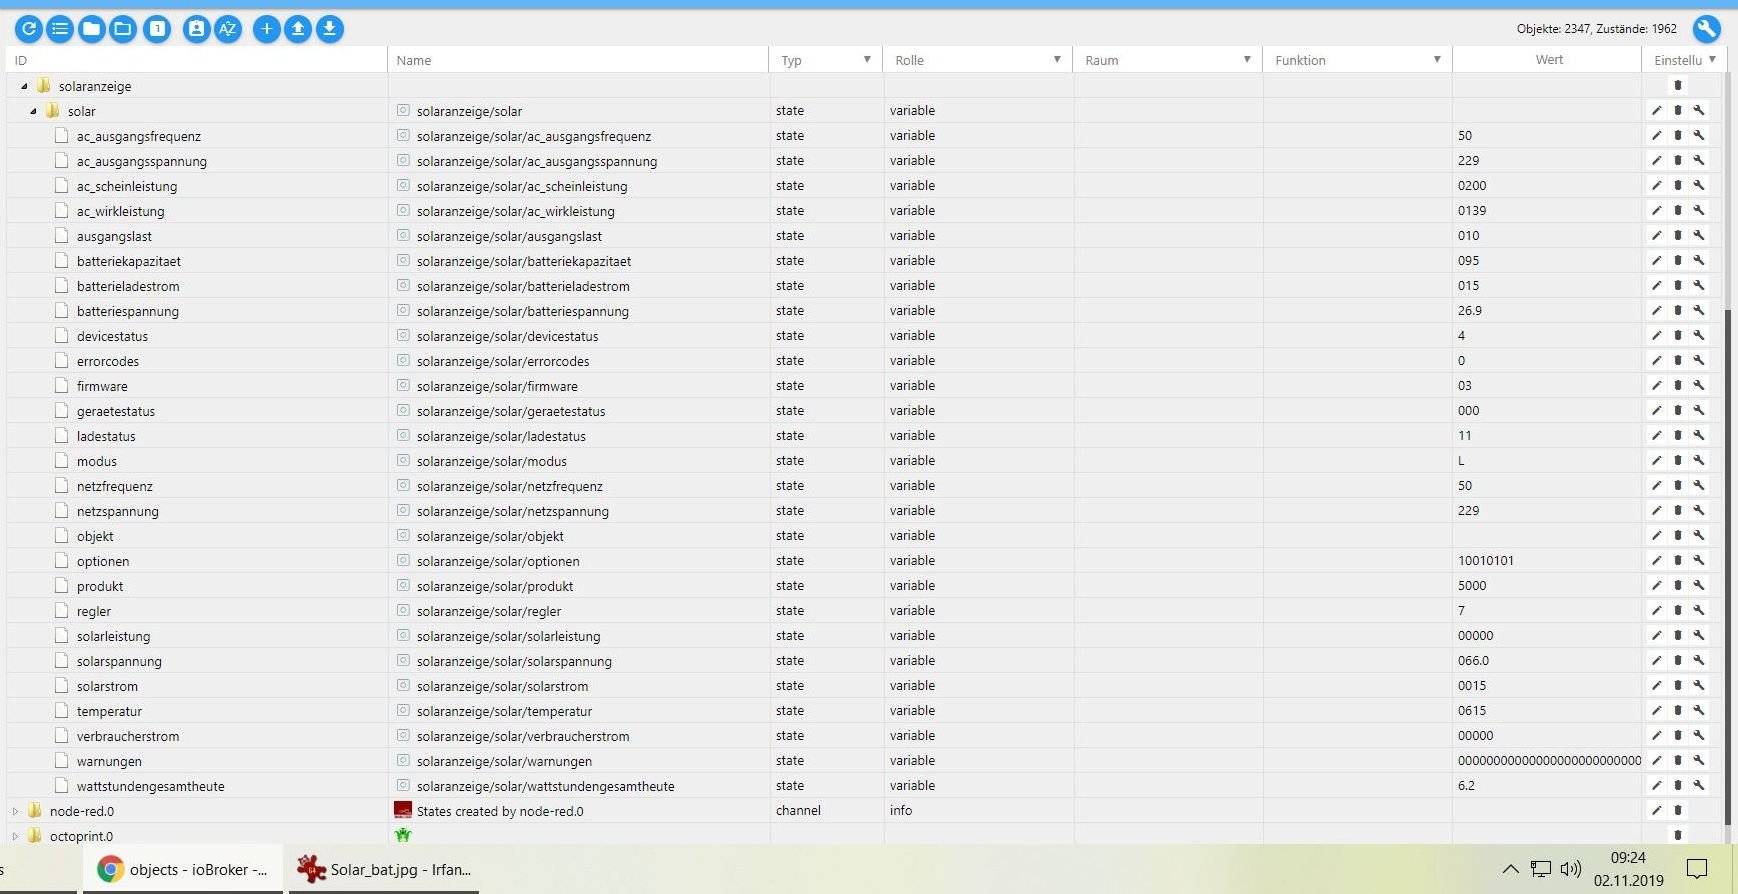1738x894 pixels.
Task: Open wrench settings for solarleistung row
Action: click(x=1699, y=636)
